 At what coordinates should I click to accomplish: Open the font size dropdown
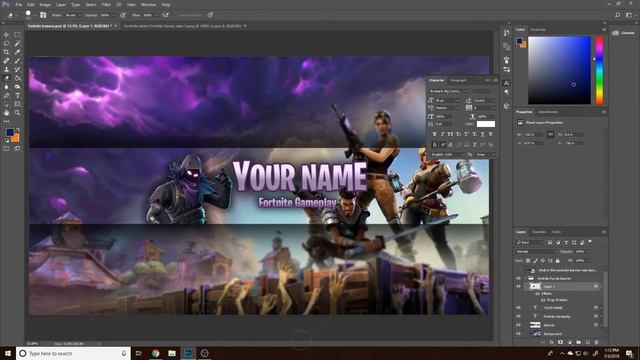(447, 100)
